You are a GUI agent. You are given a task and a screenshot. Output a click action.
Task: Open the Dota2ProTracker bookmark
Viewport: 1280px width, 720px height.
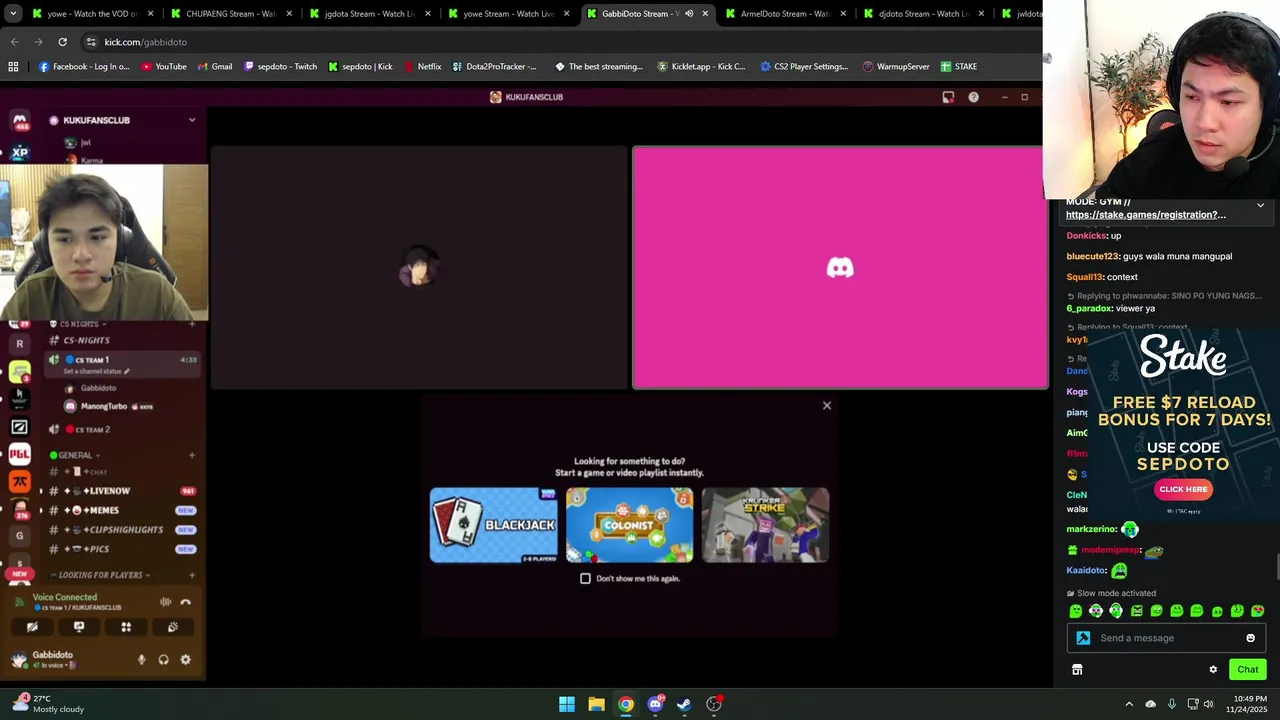(x=494, y=67)
